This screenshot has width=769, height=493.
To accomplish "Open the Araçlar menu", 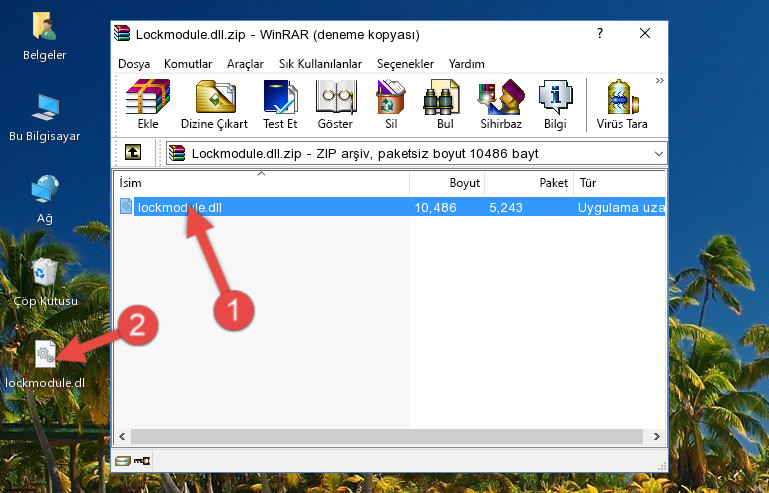I will point(245,64).
